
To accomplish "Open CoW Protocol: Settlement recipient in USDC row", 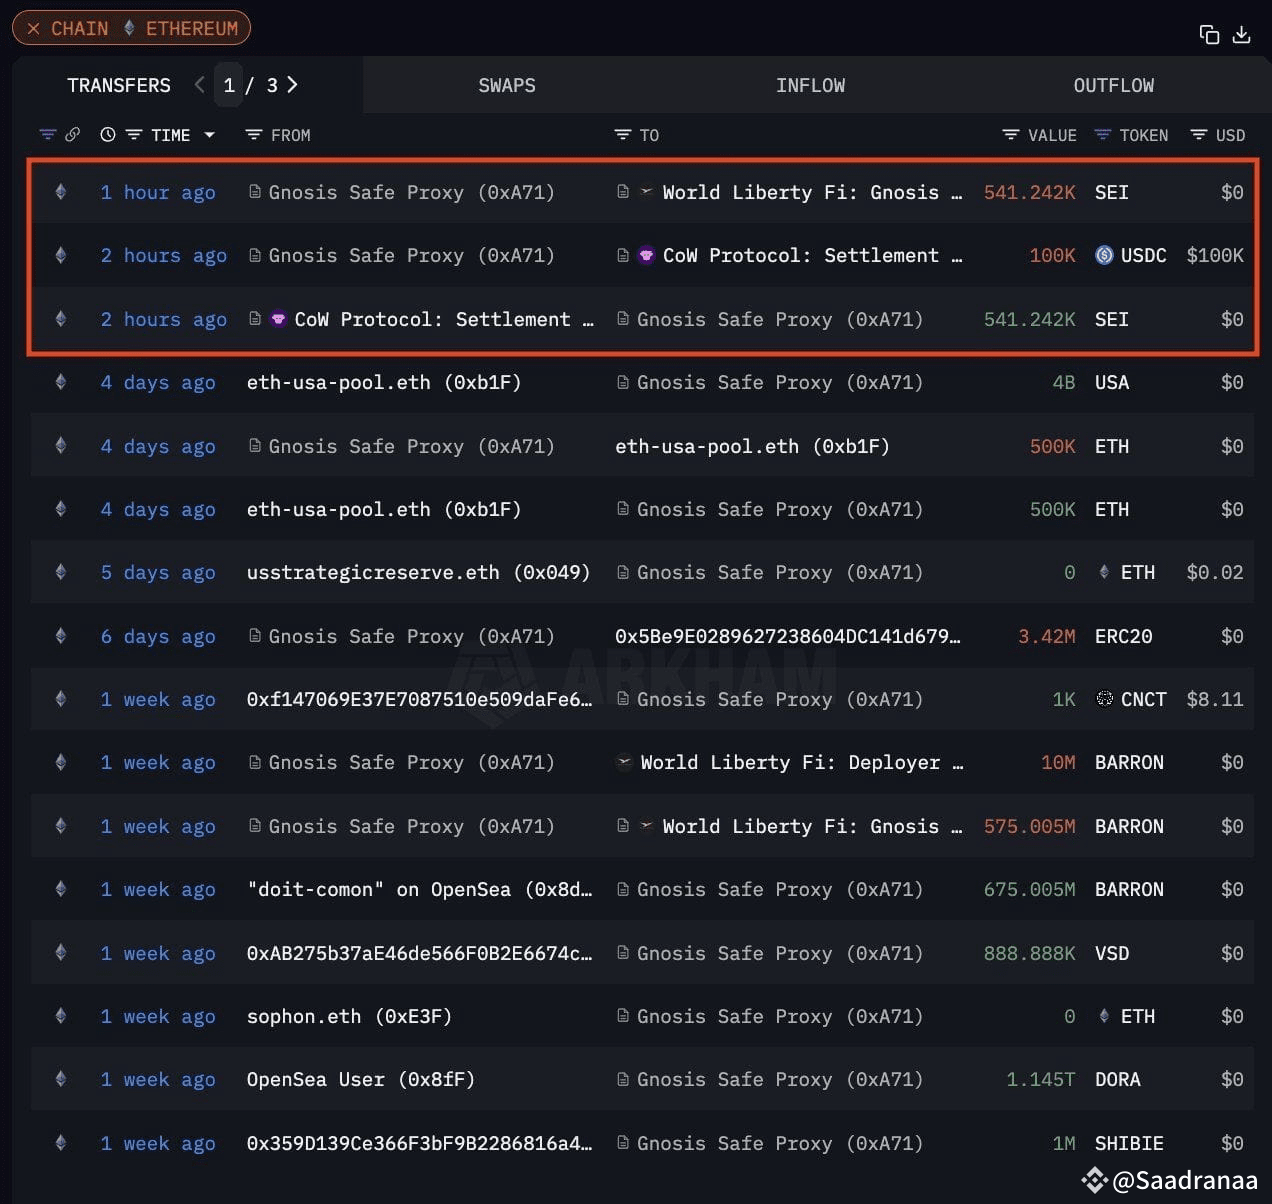I will [811, 255].
